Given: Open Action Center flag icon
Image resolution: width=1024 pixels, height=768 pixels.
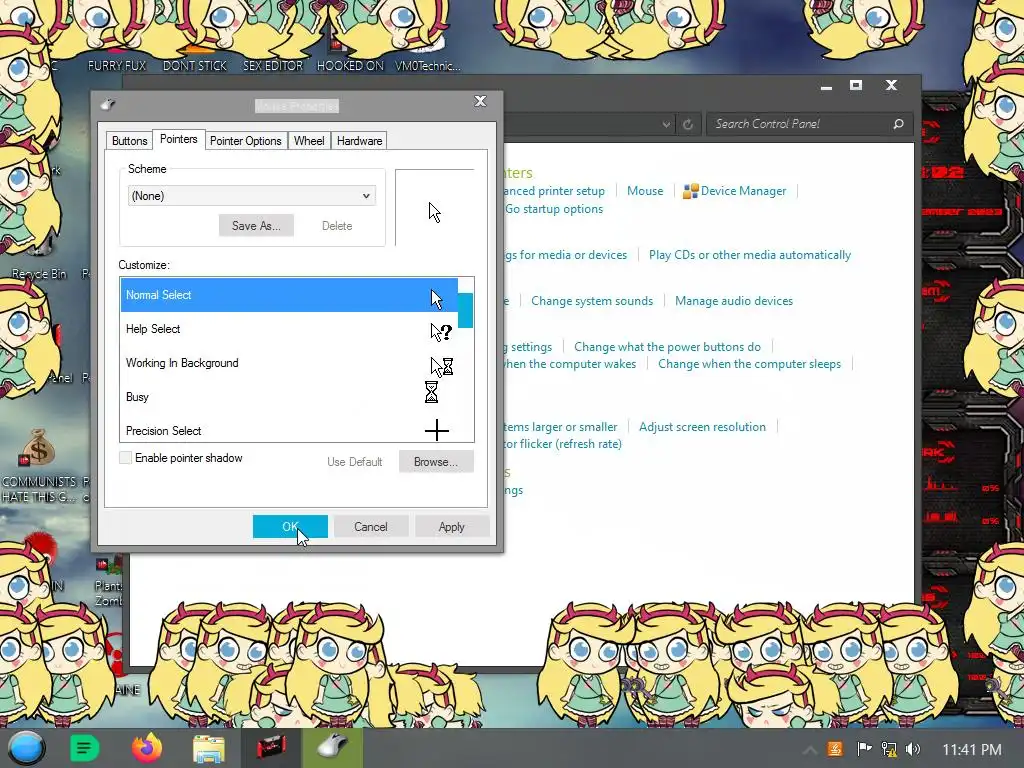Looking at the screenshot, I should [x=864, y=749].
